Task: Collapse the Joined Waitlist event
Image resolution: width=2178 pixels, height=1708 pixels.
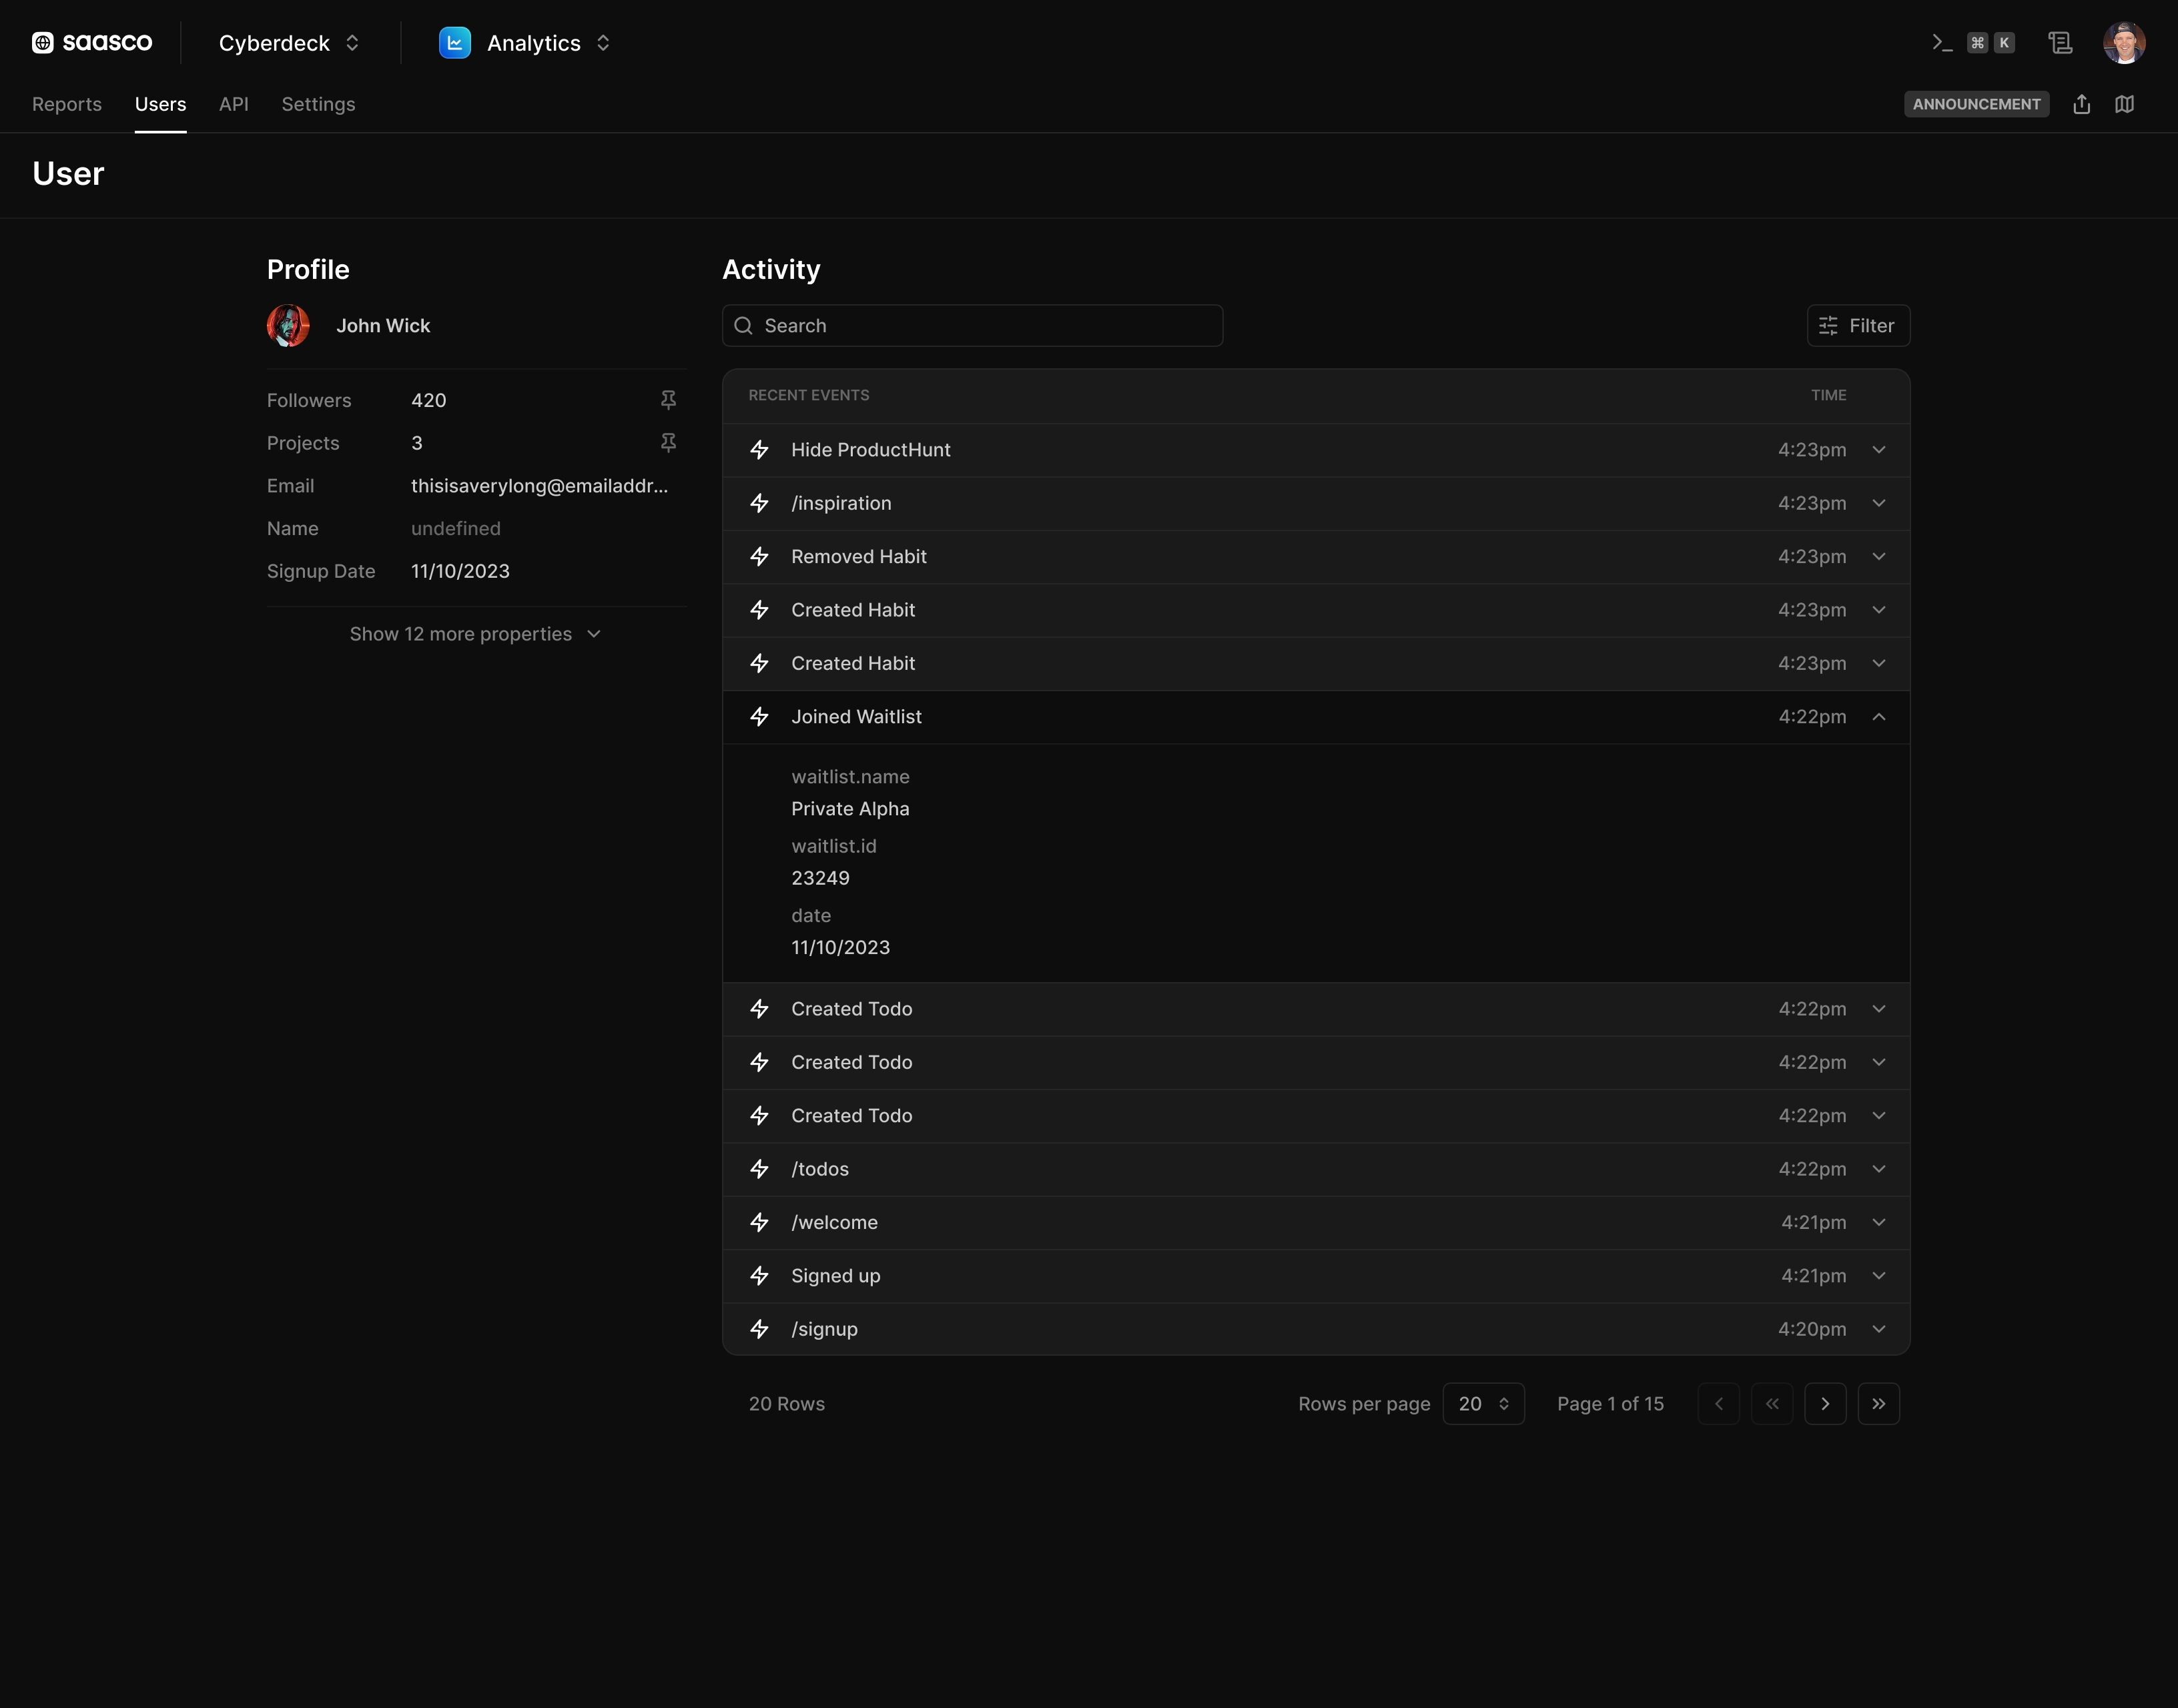Action: click(x=1879, y=717)
